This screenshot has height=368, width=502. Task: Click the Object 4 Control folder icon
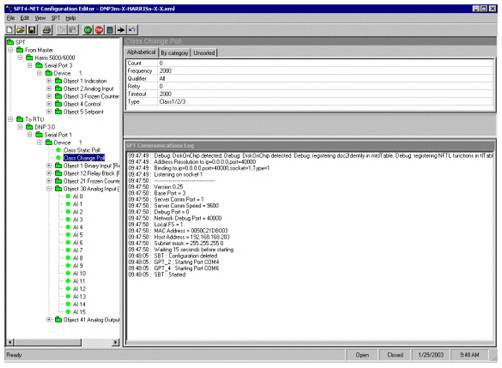(58, 104)
